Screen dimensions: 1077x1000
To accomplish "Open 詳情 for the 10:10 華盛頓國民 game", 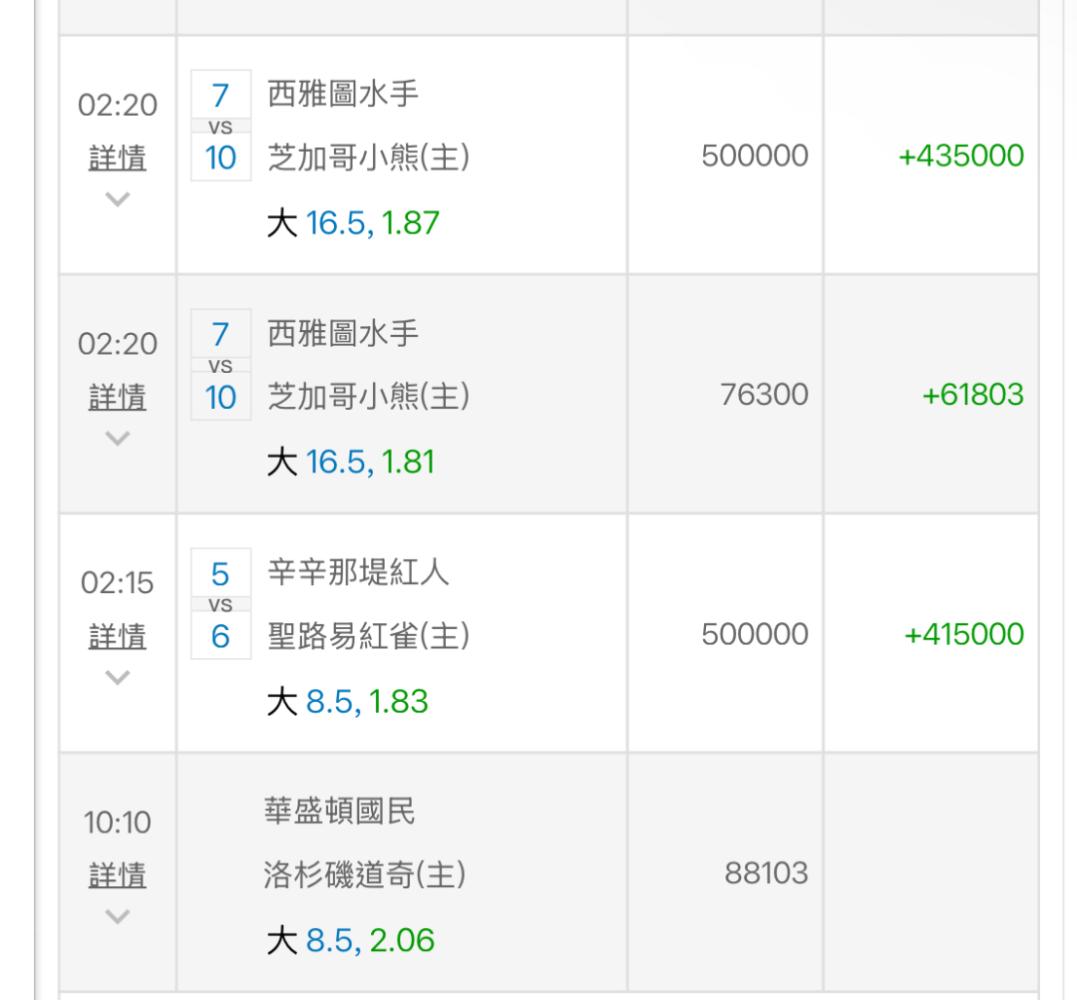I will [x=117, y=876].
